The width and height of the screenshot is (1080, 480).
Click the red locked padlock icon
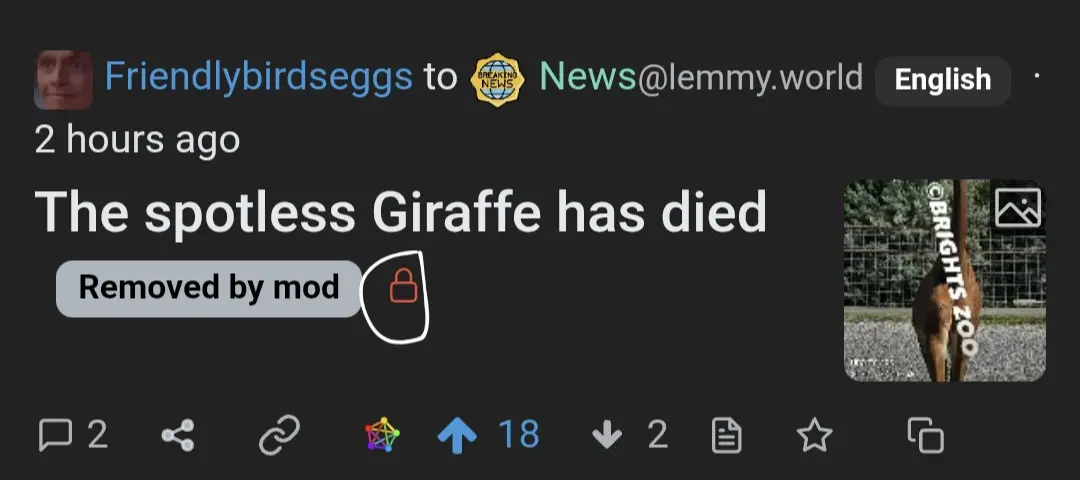(x=403, y=287)
